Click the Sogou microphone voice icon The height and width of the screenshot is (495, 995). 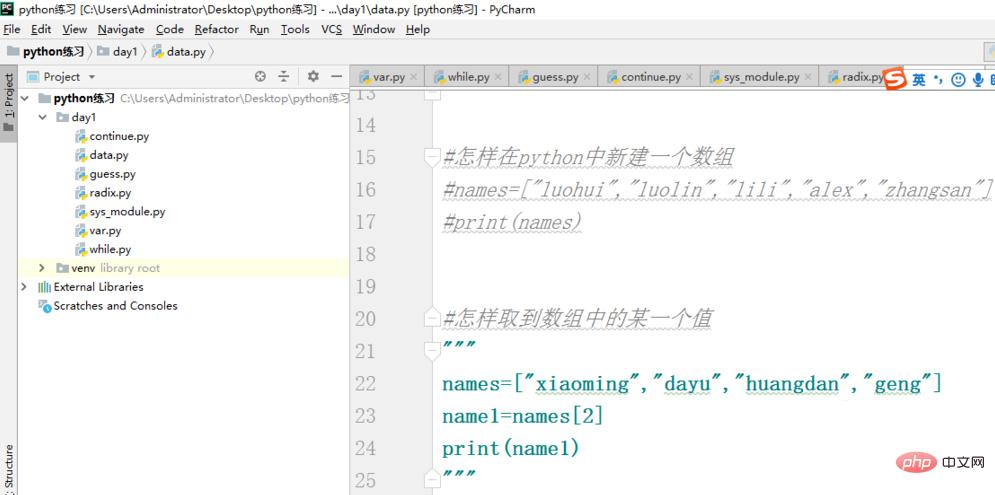coord(979,79)
